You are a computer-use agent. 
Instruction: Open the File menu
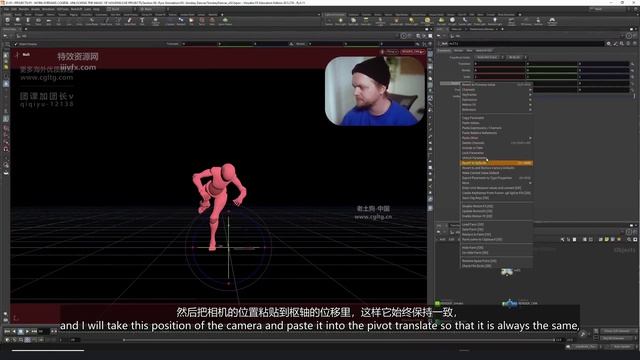(7, 9)
